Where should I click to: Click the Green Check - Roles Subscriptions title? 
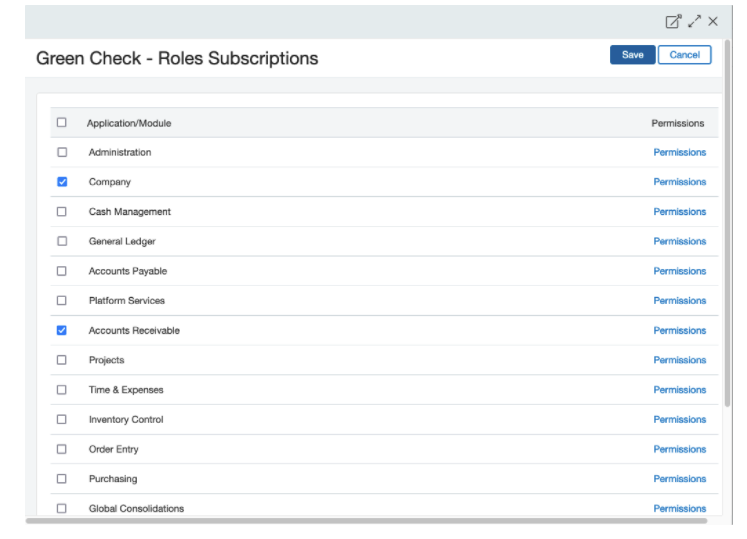tap(177, 58)
